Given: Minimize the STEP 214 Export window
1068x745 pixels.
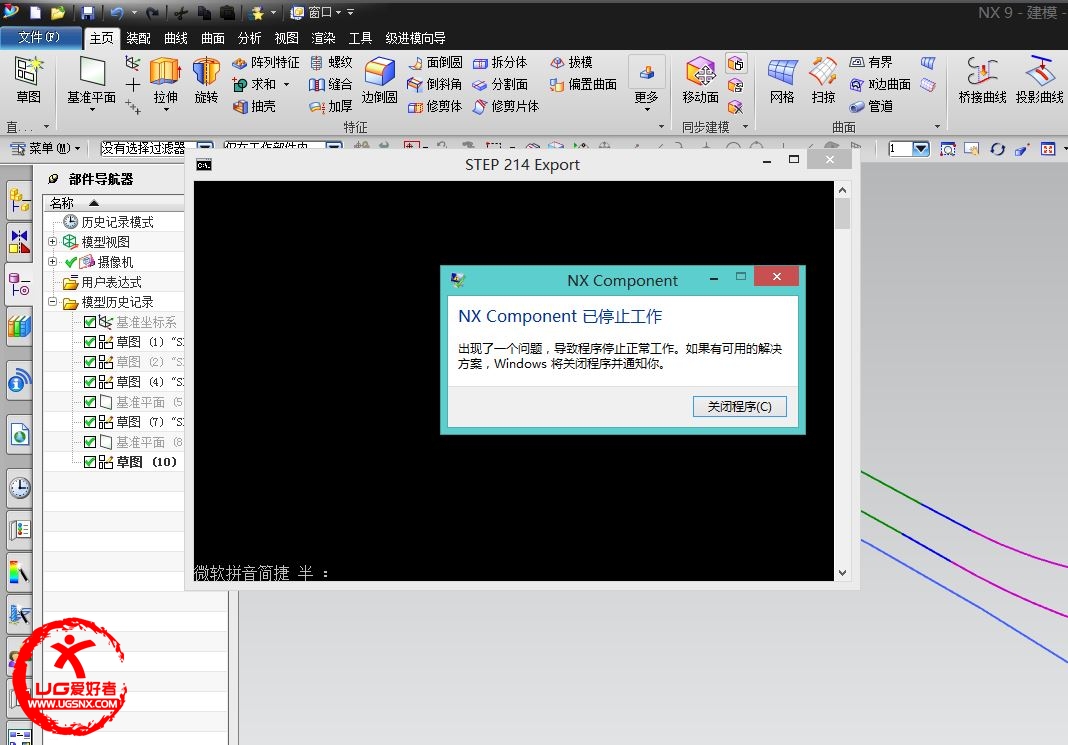Looking at the screenshot, I should (767, 161).
